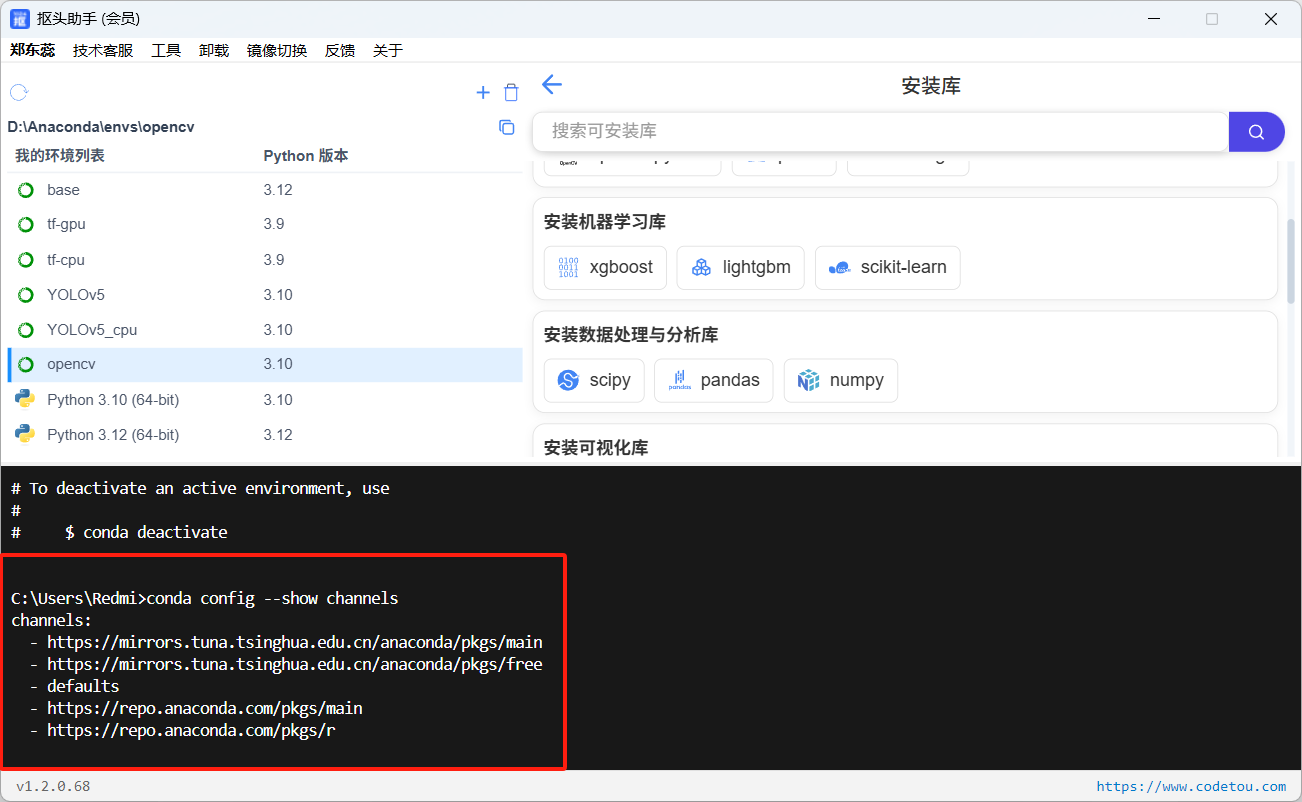Viewport: 1302px width, 802px height.
Task: Select the opencv environment
Action: click(265, 365)
